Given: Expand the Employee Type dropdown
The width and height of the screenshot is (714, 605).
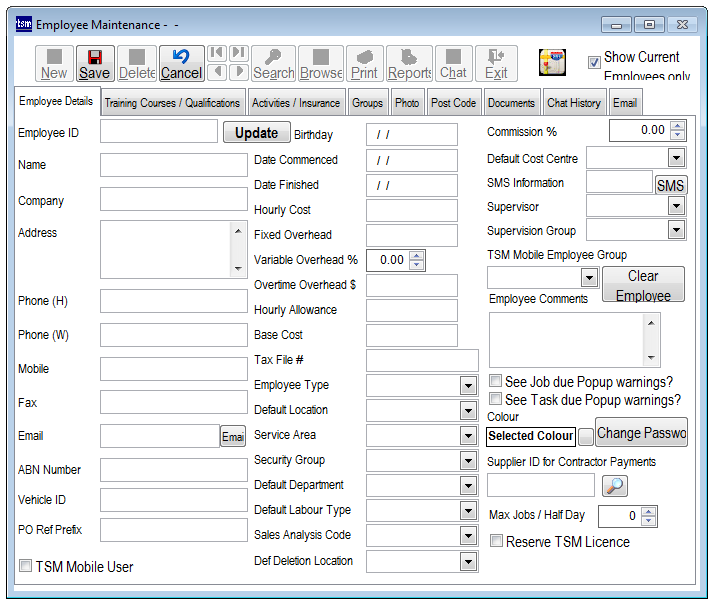Looking at the screenshot, I should (468, 386).
